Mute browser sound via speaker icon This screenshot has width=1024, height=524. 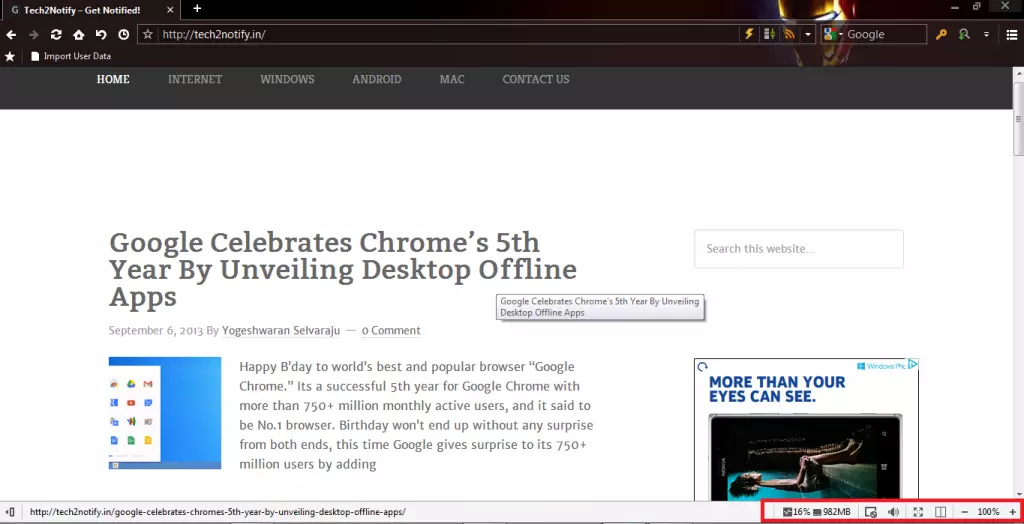893,512
